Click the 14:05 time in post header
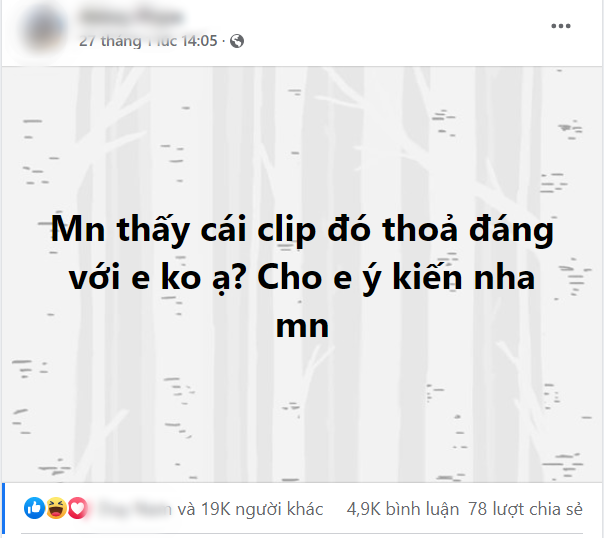This screenshot has width=604, height=538. (199, 41)
